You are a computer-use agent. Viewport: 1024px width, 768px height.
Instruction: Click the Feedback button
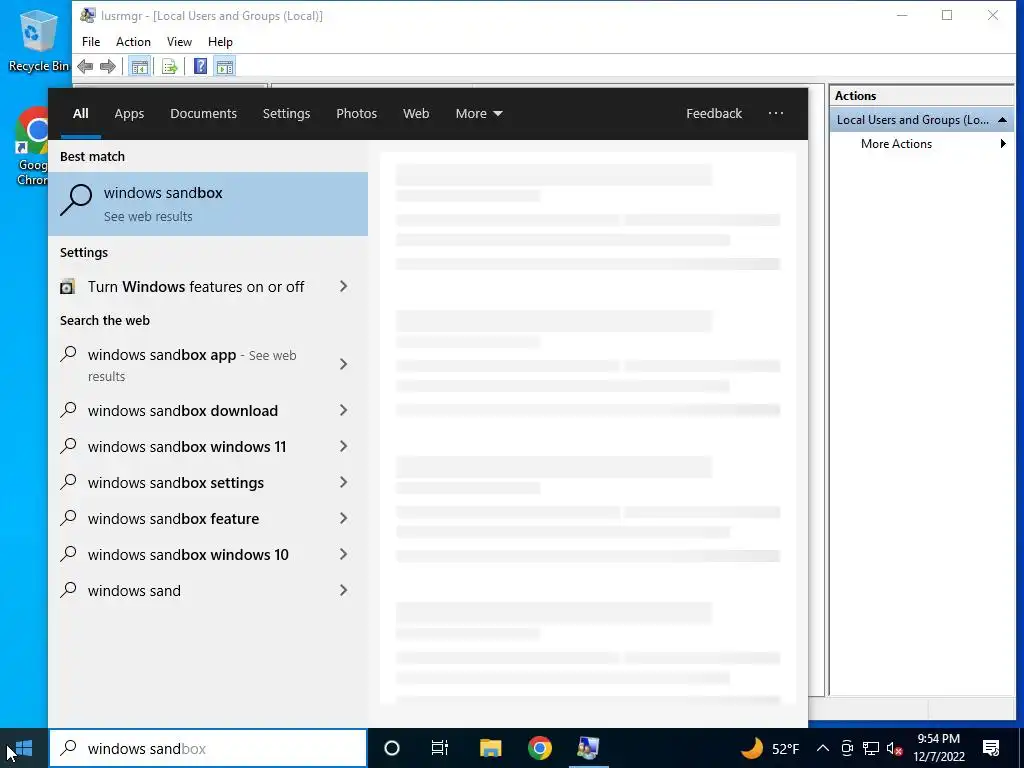pos(714,113)
